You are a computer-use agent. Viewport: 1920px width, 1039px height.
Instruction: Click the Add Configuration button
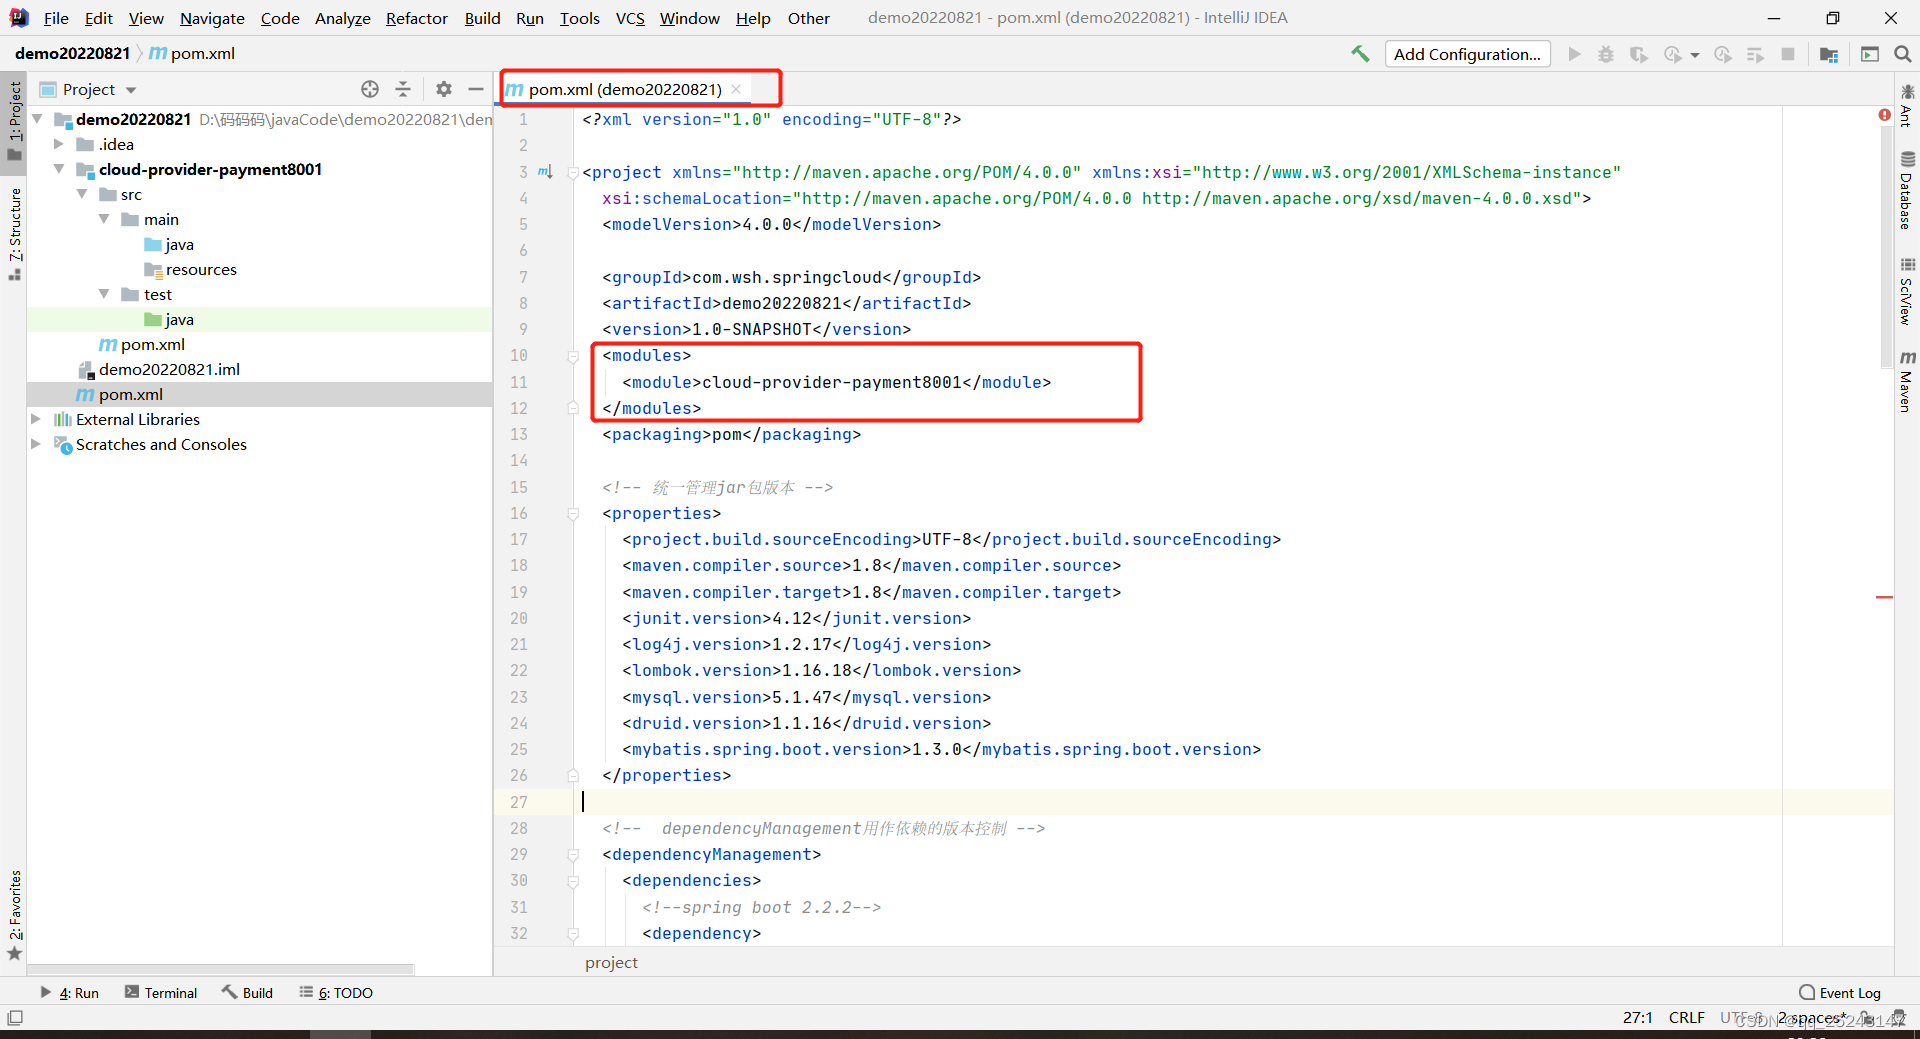point(1467,54)
